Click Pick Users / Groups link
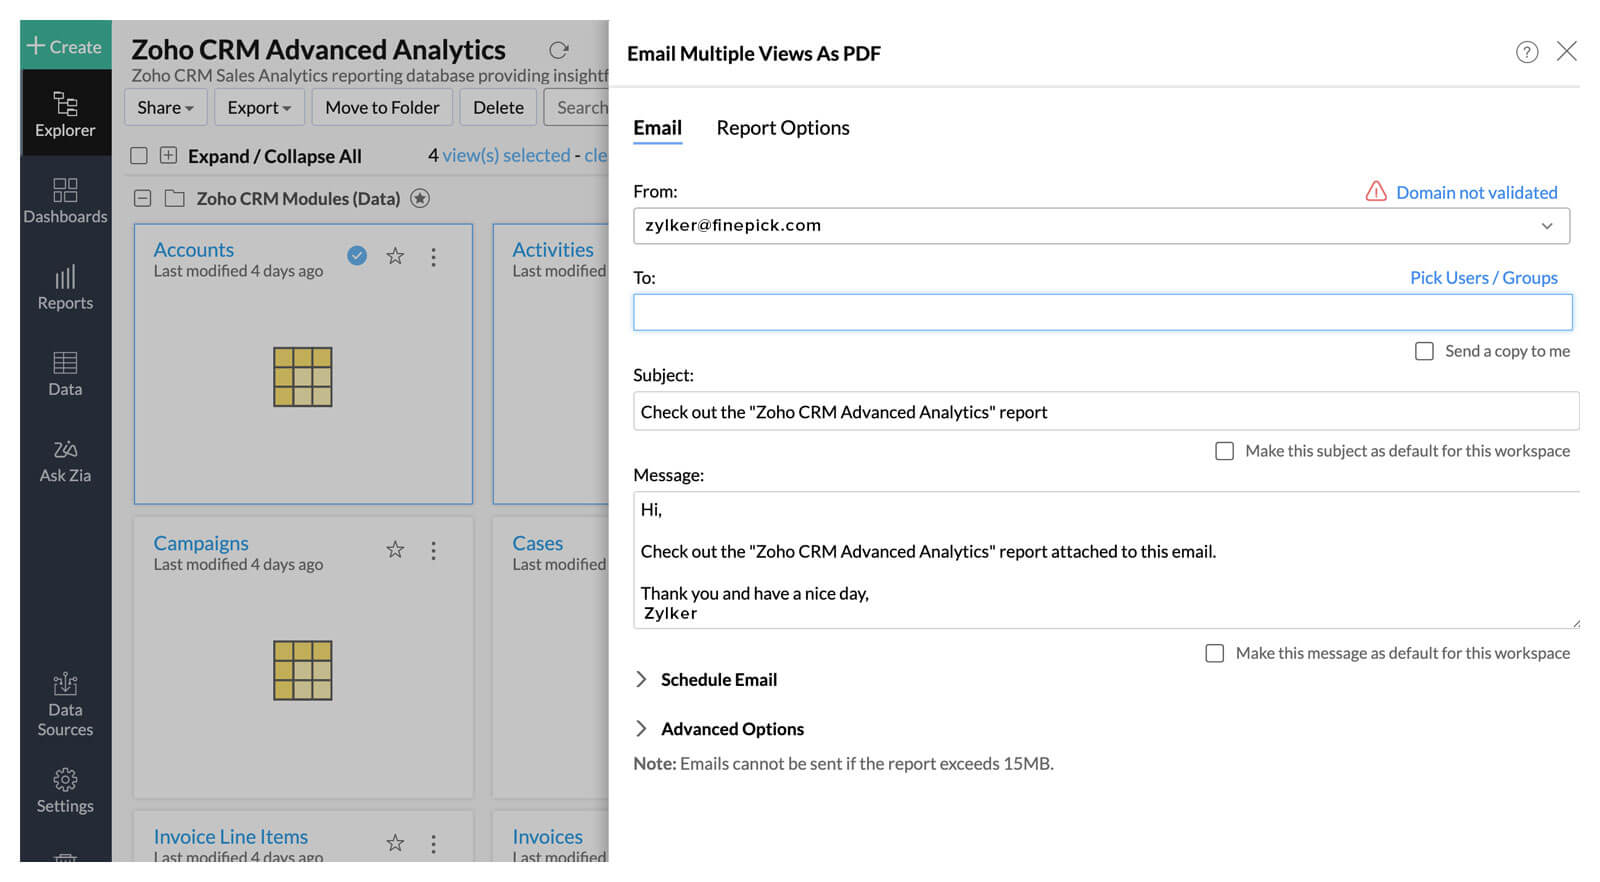 click(x=1483, y=278)
